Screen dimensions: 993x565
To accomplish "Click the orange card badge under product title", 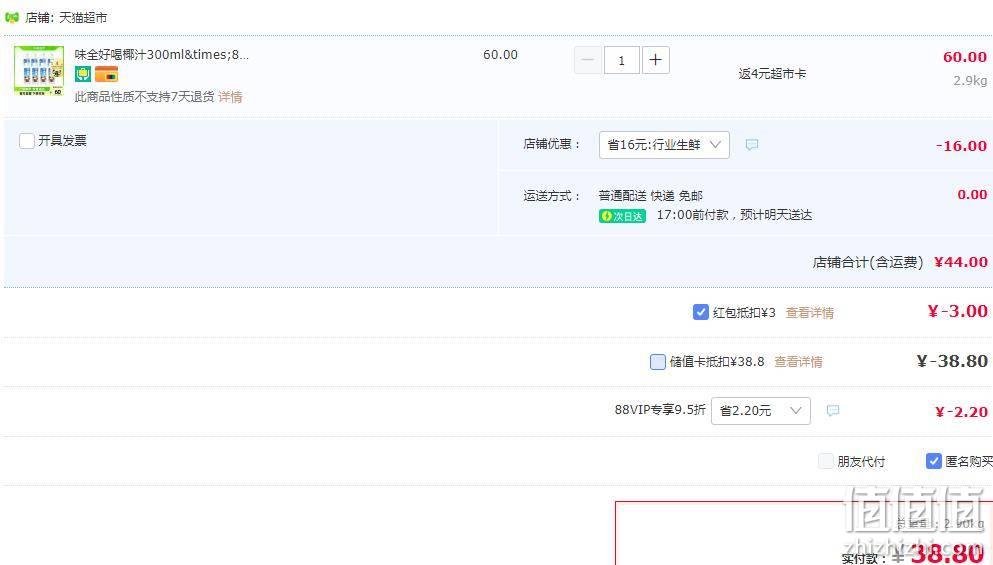I will (x=106, y=74).
